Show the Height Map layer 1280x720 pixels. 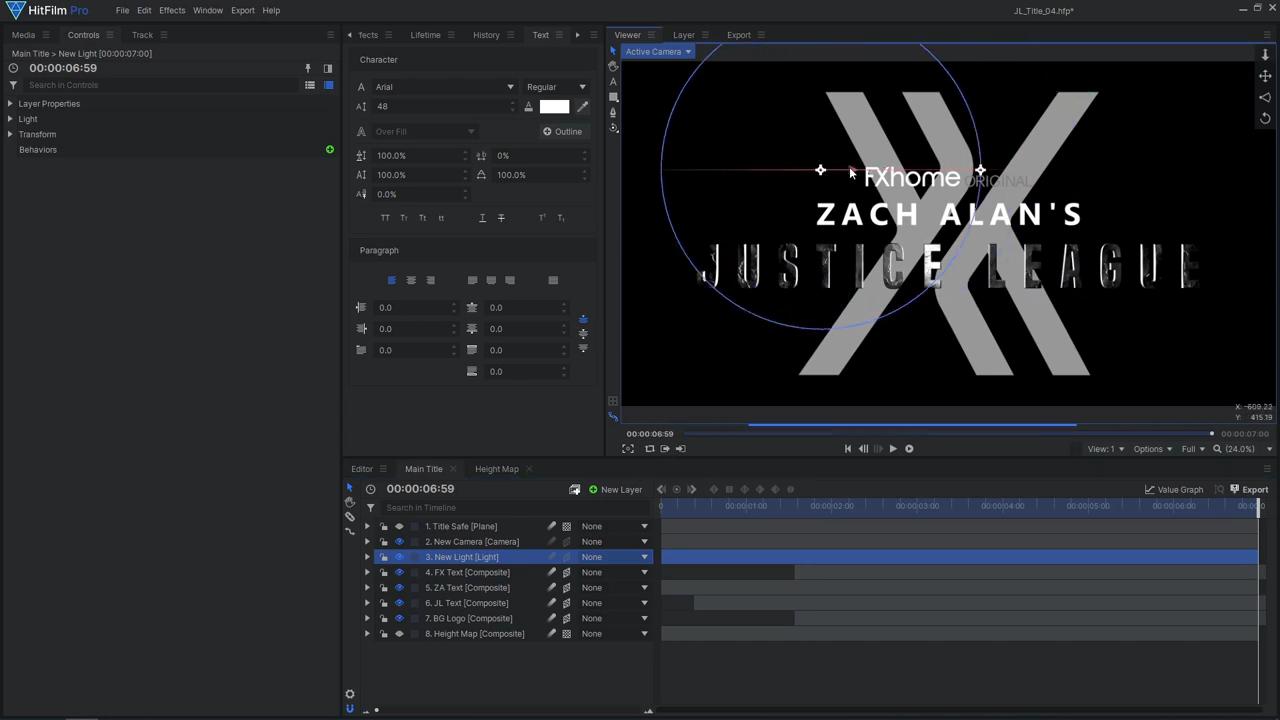pos(399,634)
